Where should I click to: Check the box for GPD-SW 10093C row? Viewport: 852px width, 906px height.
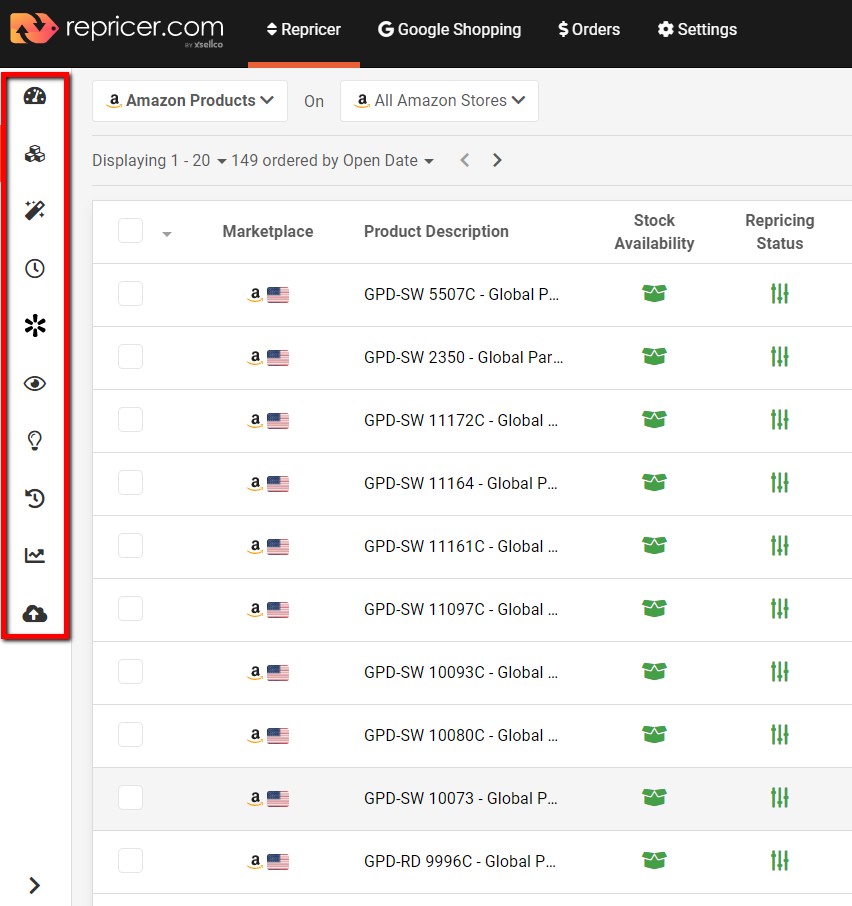131,671
